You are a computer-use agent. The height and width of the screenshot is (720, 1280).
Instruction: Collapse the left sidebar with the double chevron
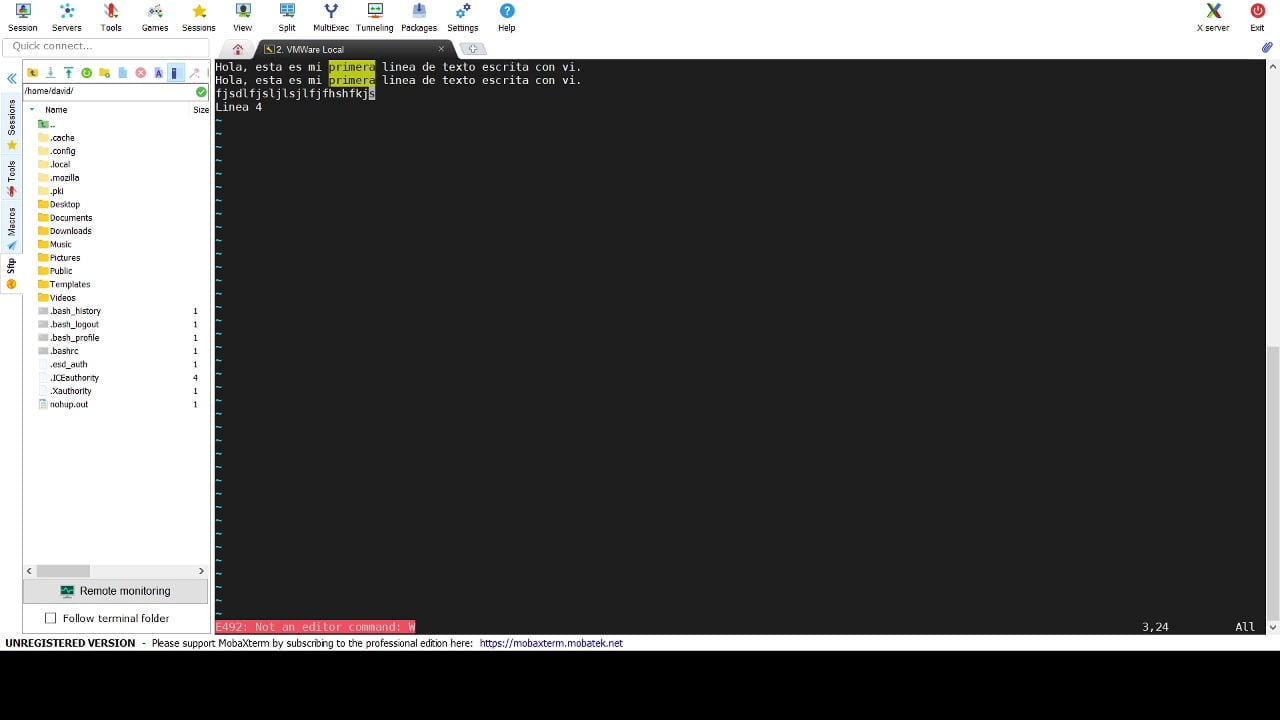pyautogui.click(x=11, y=78)
